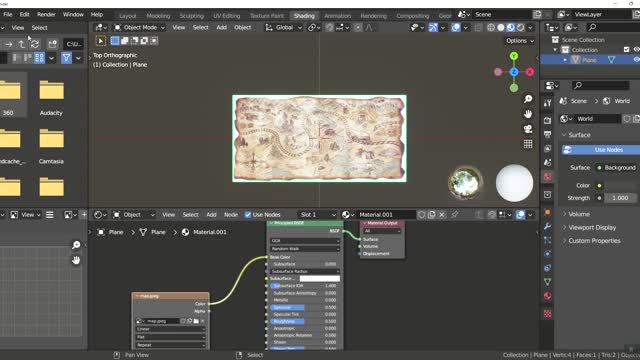Expand the Plane item in outliner

tap(565, 60)
